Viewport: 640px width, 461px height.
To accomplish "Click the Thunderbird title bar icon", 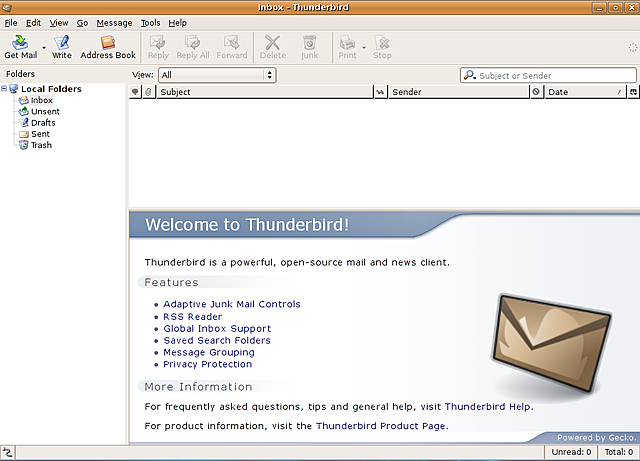I will pos(7,7).
